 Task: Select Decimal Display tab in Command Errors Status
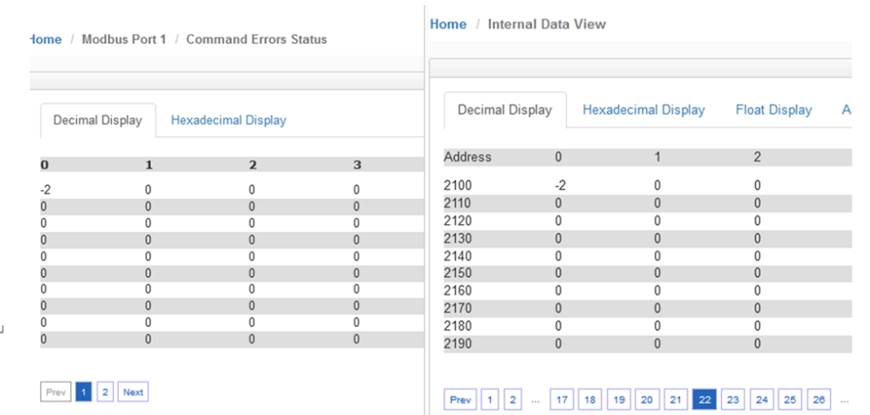click(98, 120)
